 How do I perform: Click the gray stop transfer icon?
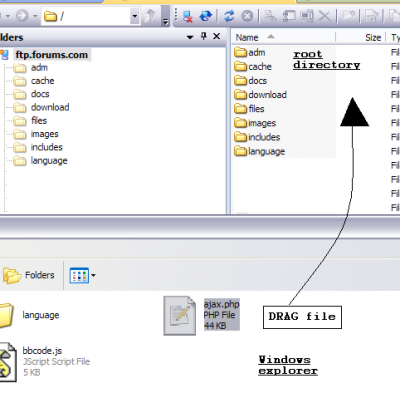[x=247, y=16]
